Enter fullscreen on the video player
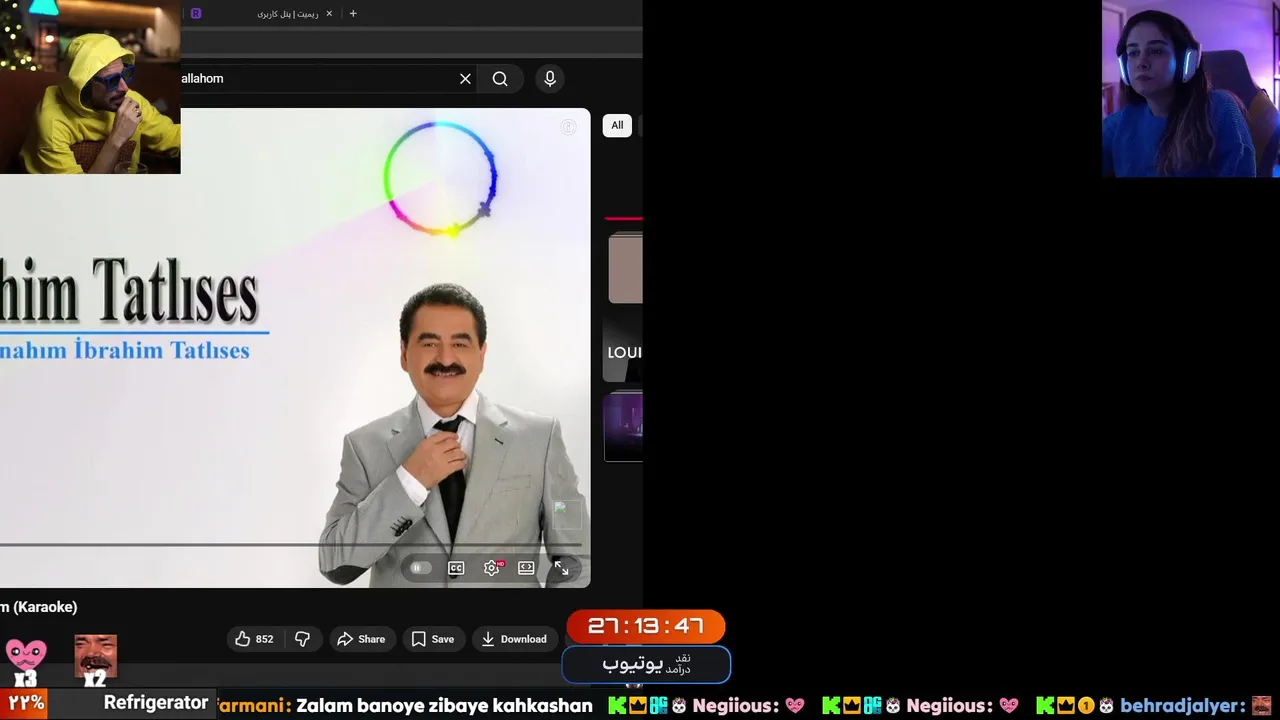1280x720 pixels. (561, 568)
